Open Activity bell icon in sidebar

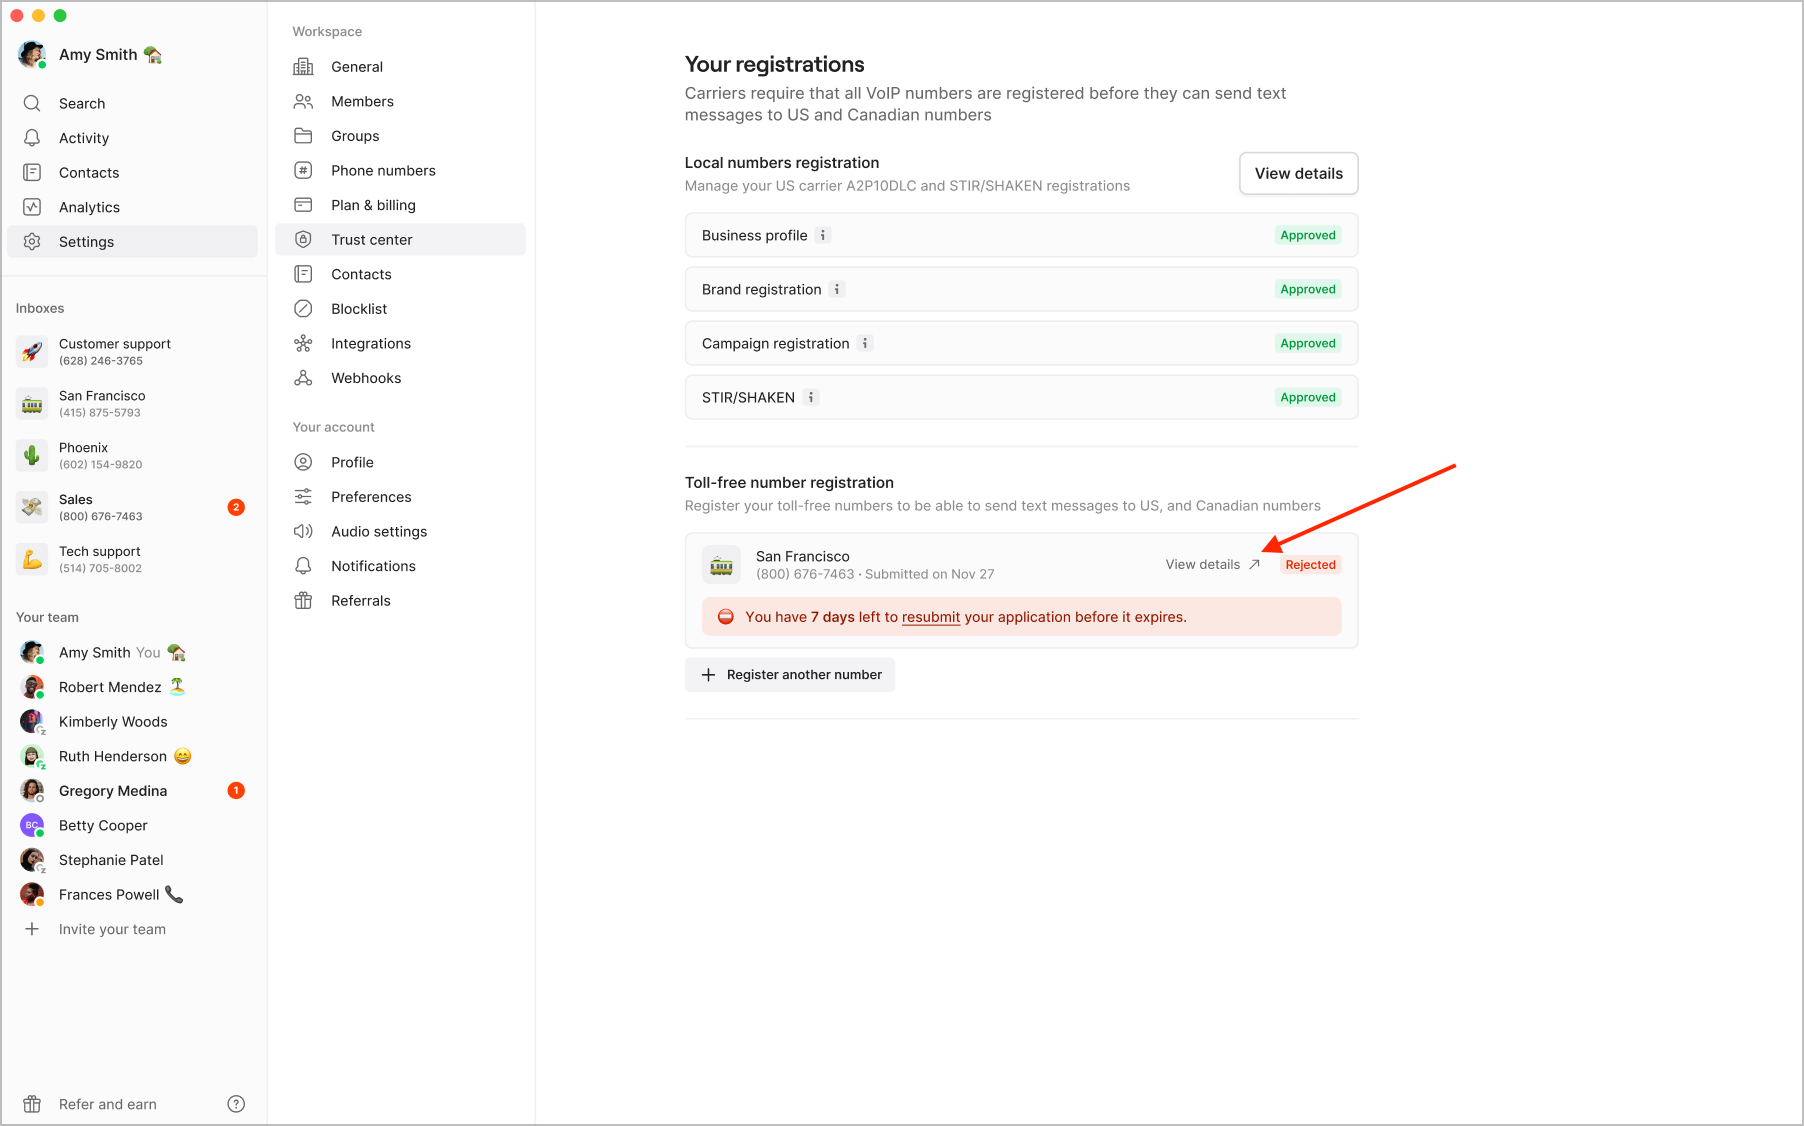(x=32, y=138)
